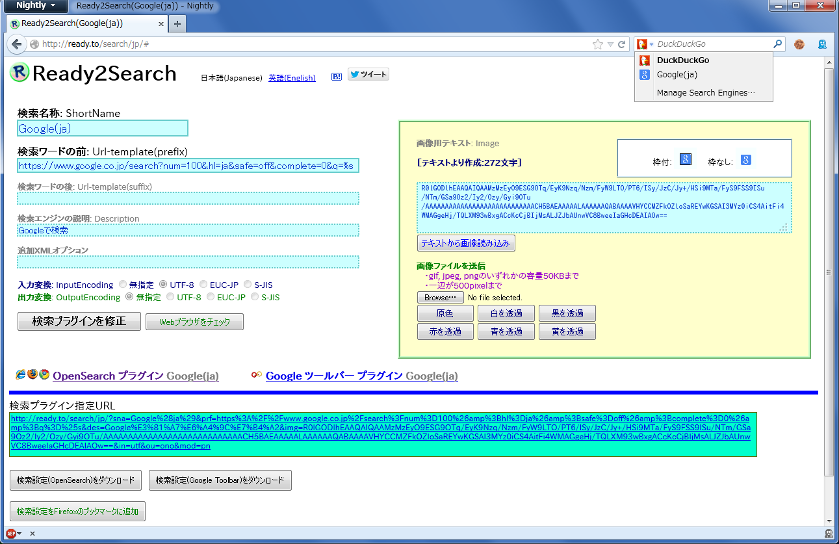
Task: Click 原色 original color button
Action: [x=445, y=313]
